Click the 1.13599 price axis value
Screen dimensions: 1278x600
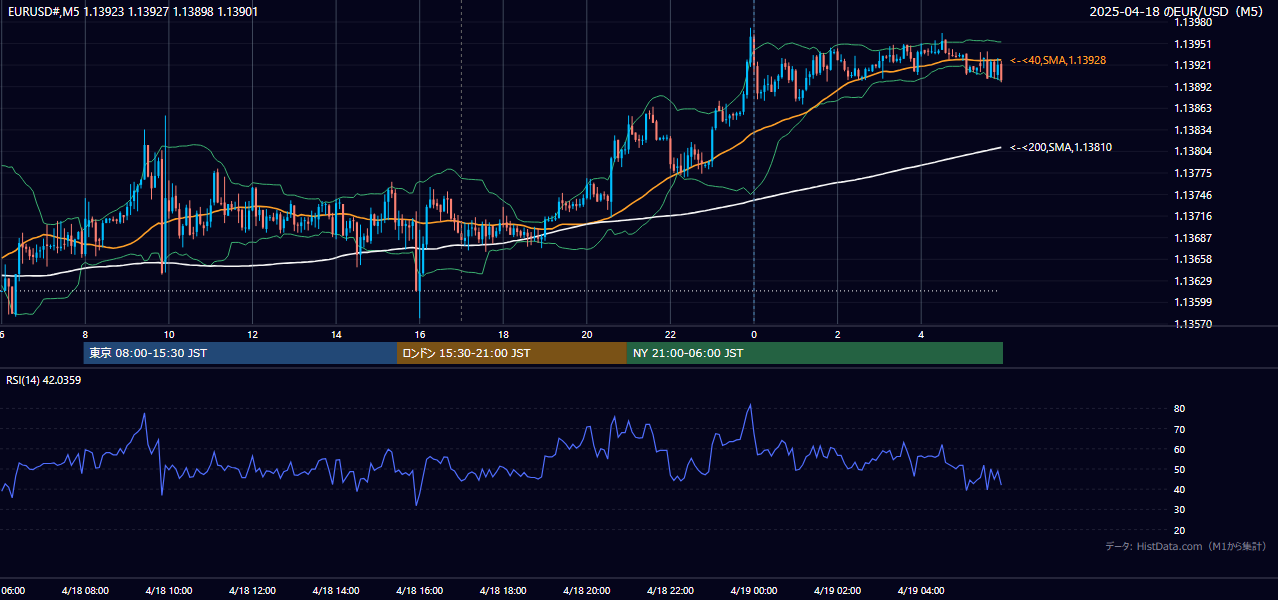(x=1193, y=302)
